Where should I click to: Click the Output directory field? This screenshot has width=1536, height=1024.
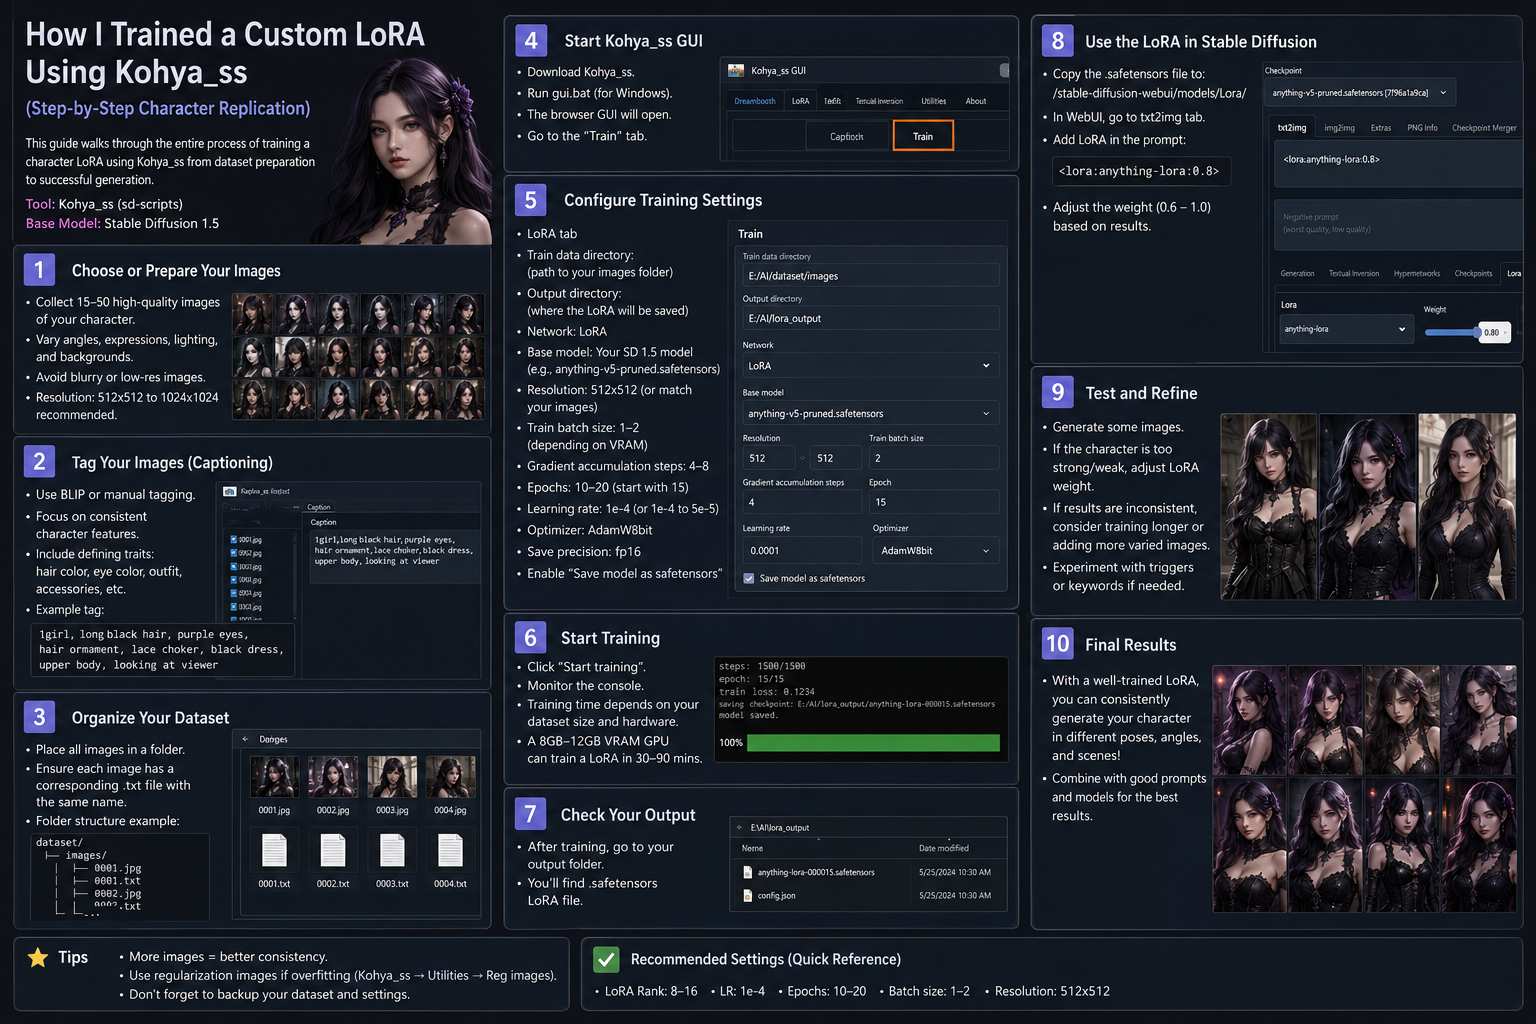coord(870,319)
